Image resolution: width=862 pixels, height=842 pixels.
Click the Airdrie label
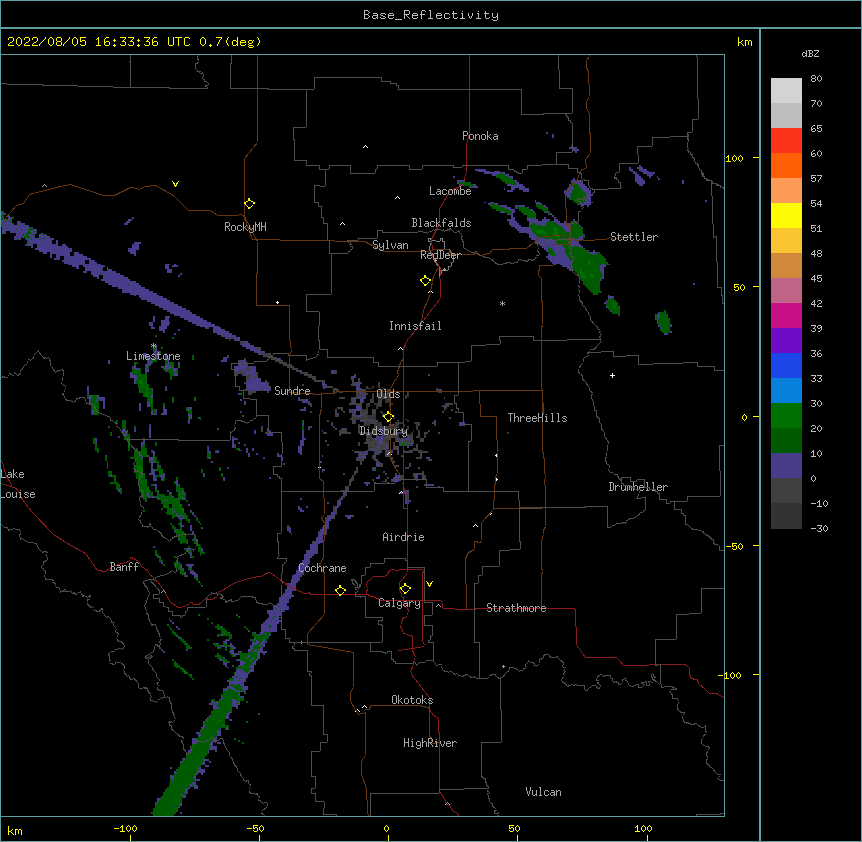[404, 537]
